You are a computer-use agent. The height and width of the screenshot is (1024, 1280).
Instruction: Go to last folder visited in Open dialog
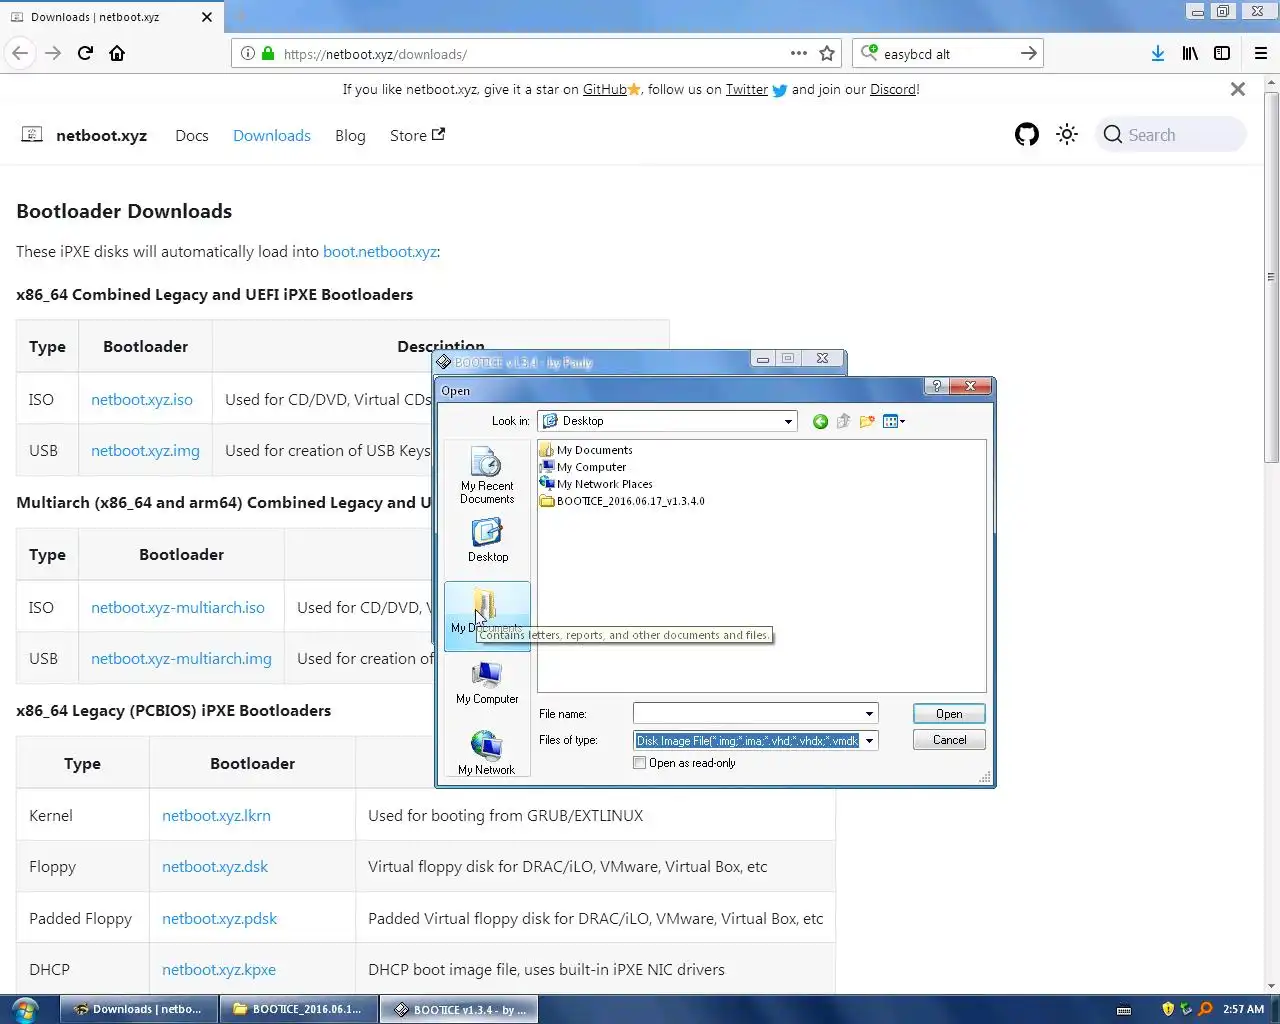(x=820, y=421)
